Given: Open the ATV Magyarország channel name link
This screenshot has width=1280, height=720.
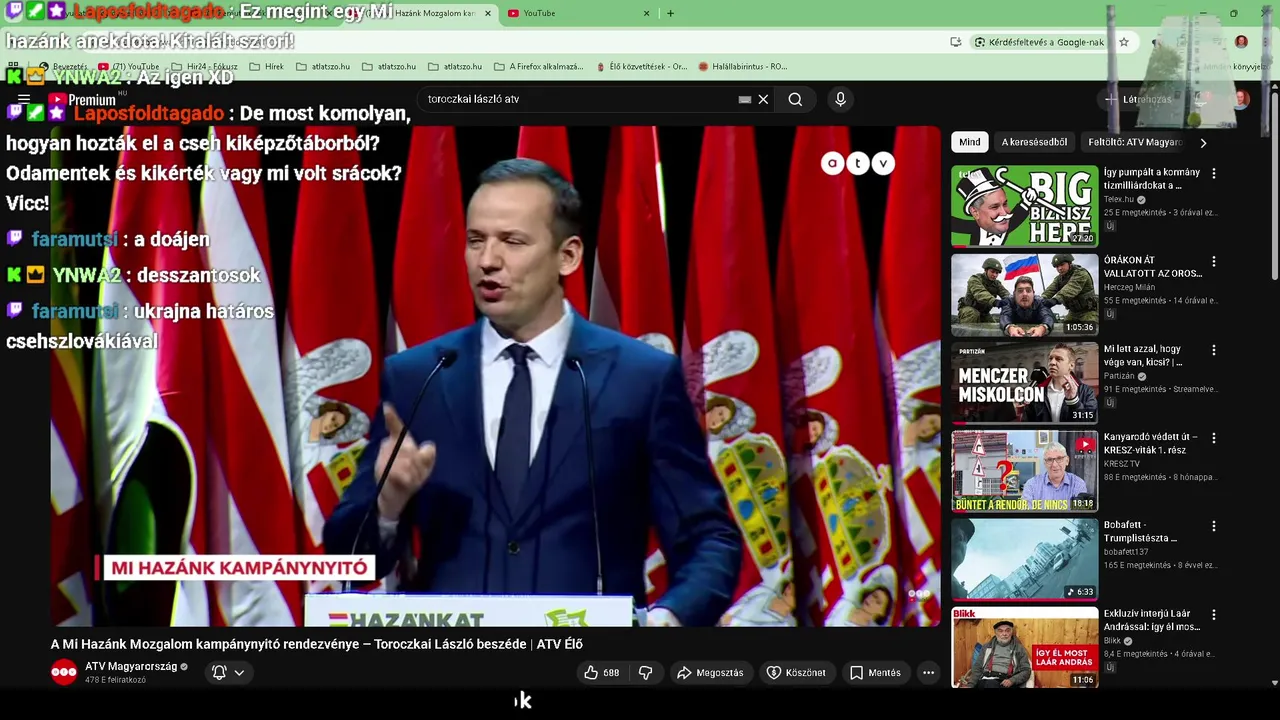Looking at the screenshot, I should point(131,666).
